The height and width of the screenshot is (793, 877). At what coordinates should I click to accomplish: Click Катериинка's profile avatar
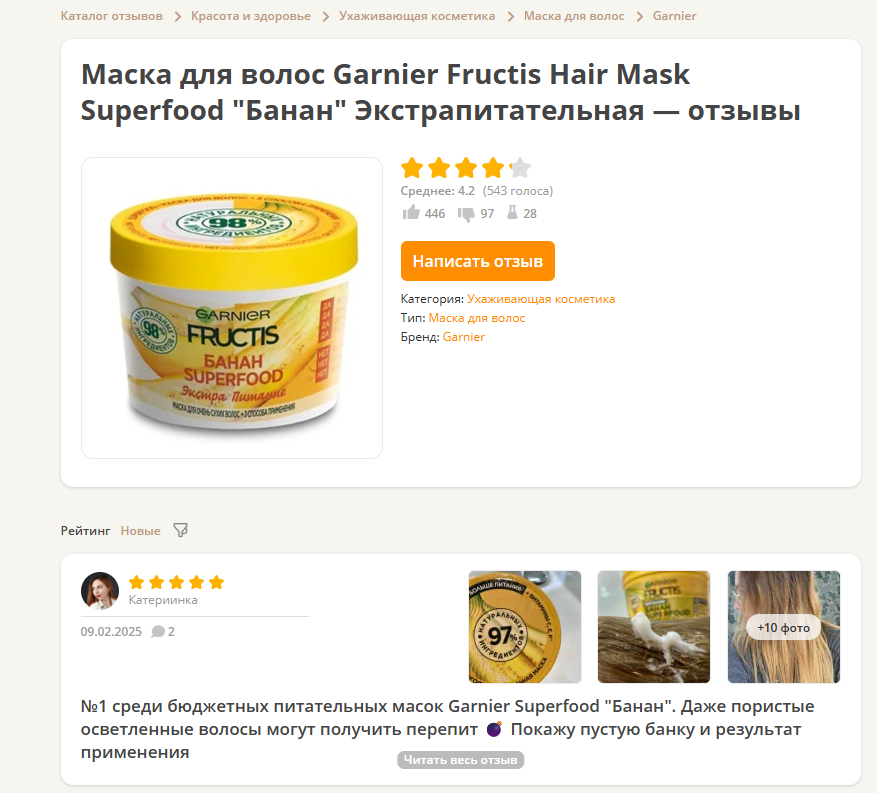click(100, 591)
